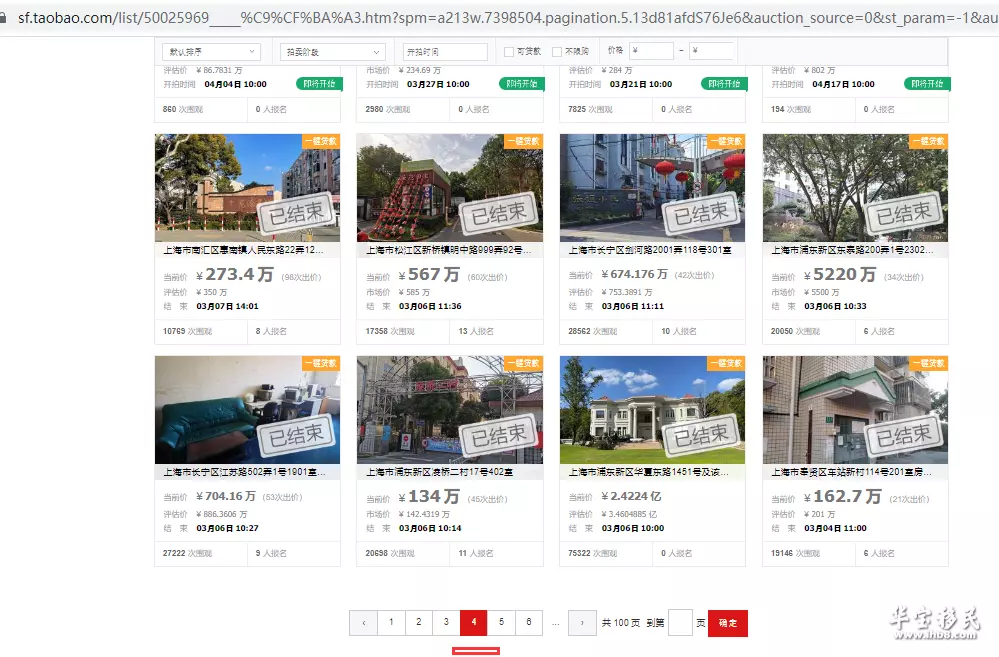Viewport: 999px width, 657px height.
Task: Click the 7825 次围观 view count
Action: pyautogui.click(x=590, y=110)
